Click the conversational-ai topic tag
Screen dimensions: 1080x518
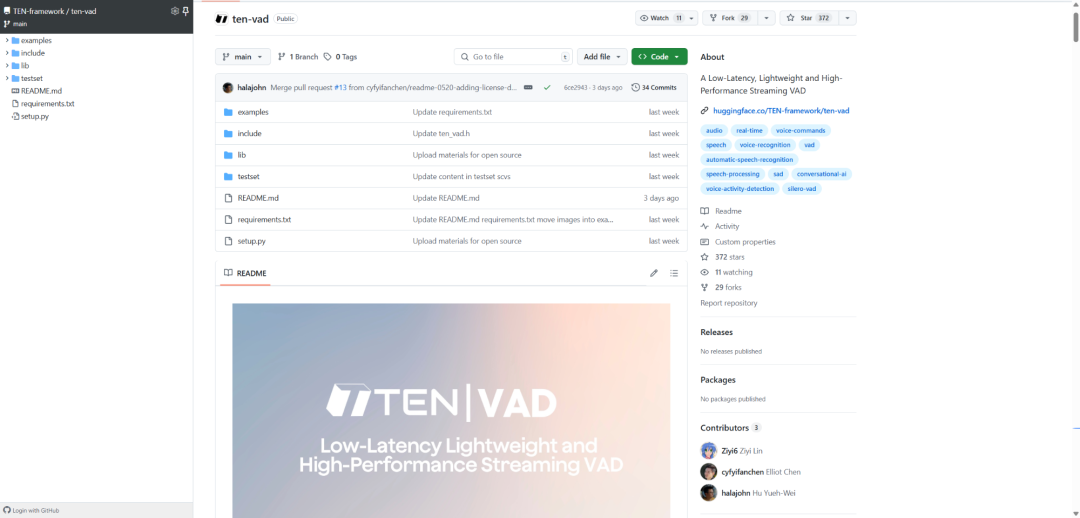point(821,174)
